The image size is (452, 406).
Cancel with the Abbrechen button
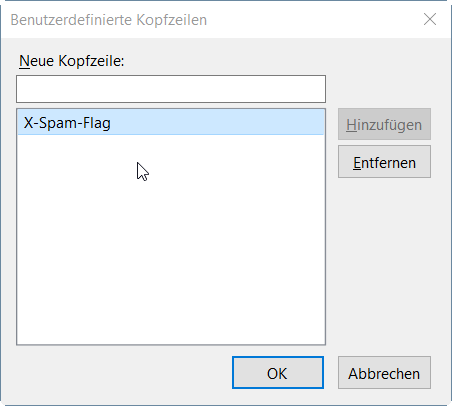(x=384, y=373)
